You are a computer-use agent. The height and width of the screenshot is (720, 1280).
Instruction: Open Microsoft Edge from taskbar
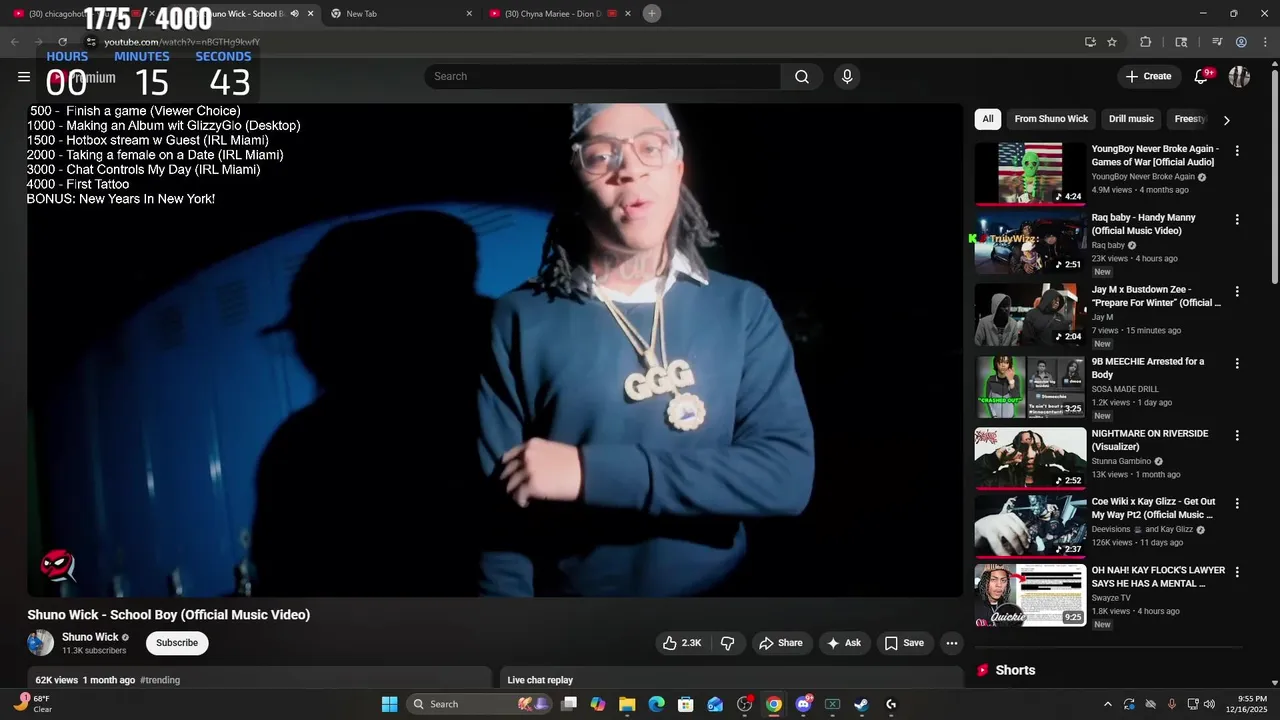[x=656, y=704]
